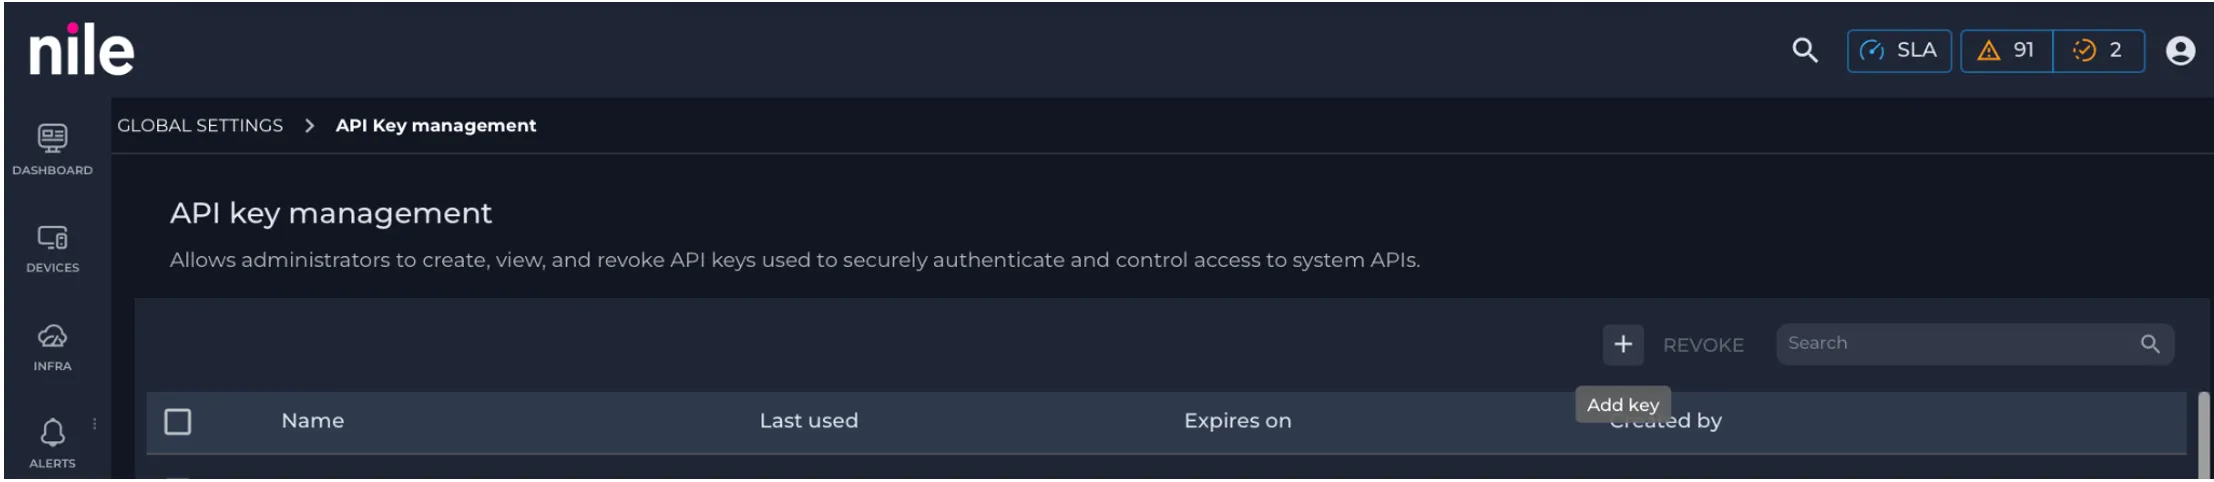Navigate to Infra in the sidebar
Viewport: 2214px width, 482px height.
52,346
